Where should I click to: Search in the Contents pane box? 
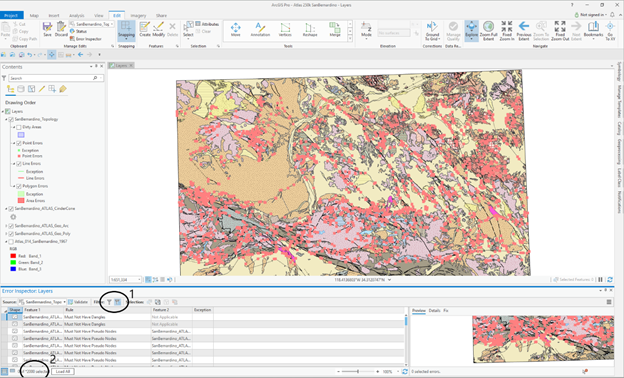(x=56, y=78)
